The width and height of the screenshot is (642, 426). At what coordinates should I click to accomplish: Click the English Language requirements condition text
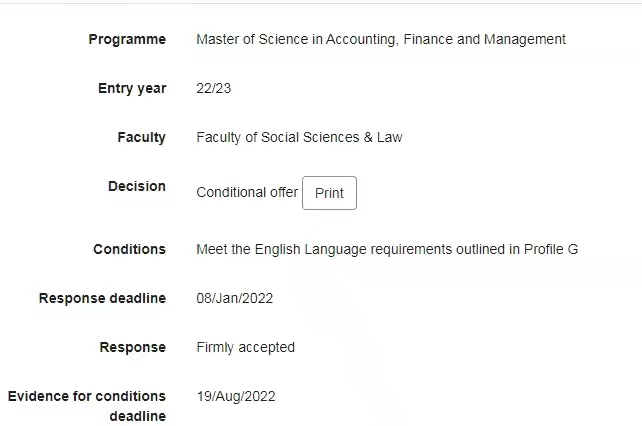coord(387,249)
